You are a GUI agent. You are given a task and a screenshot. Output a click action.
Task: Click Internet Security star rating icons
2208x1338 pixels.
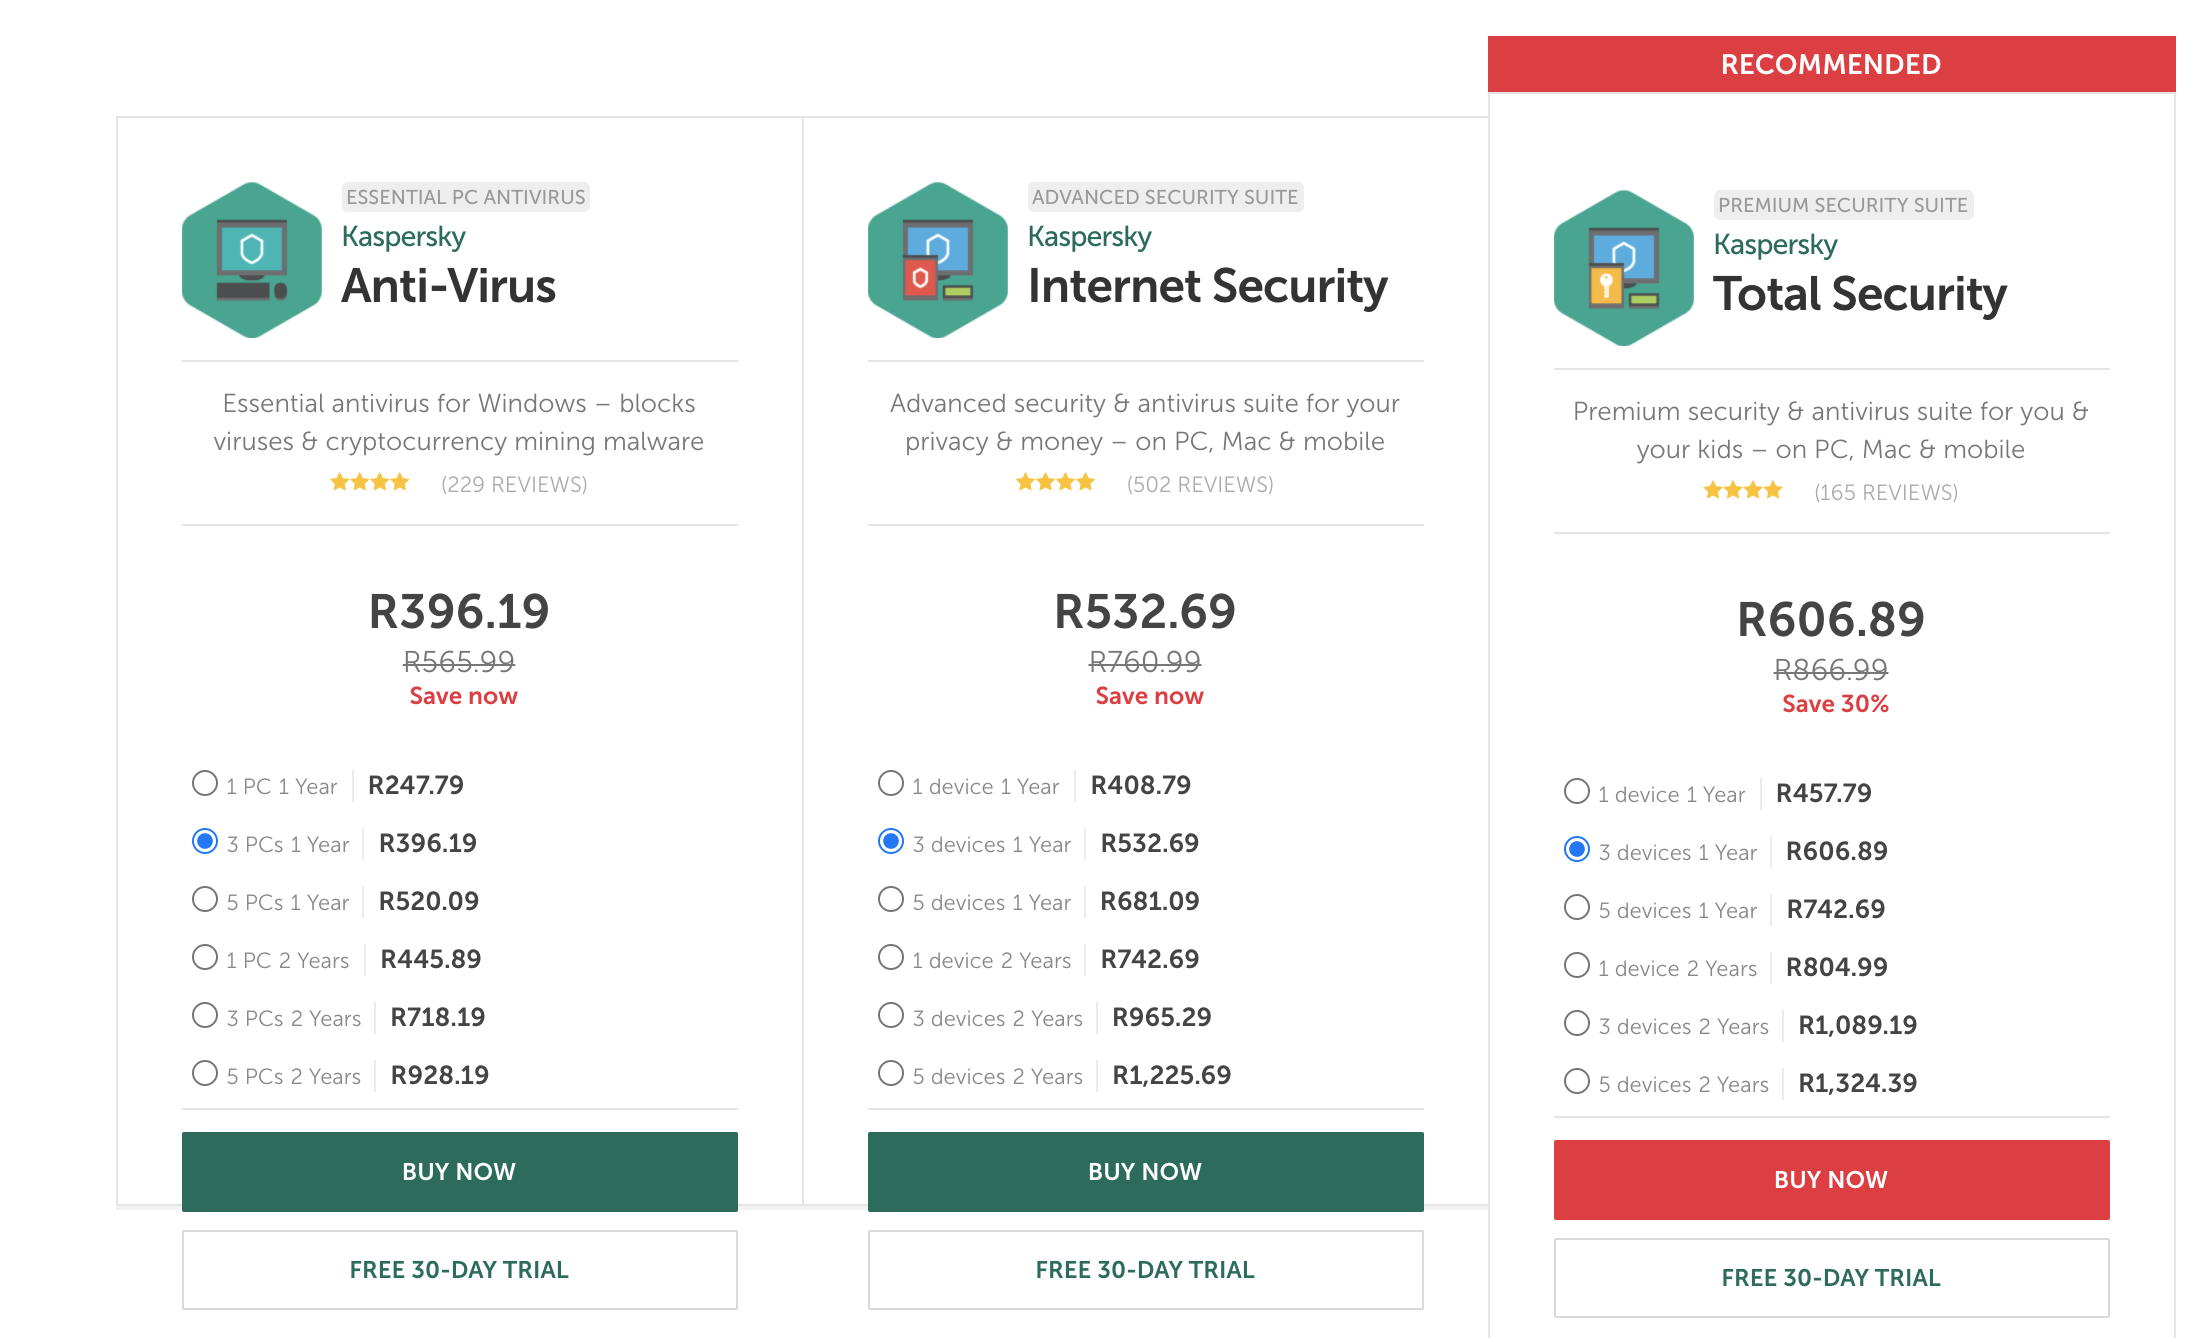(x=1056, y=483)
